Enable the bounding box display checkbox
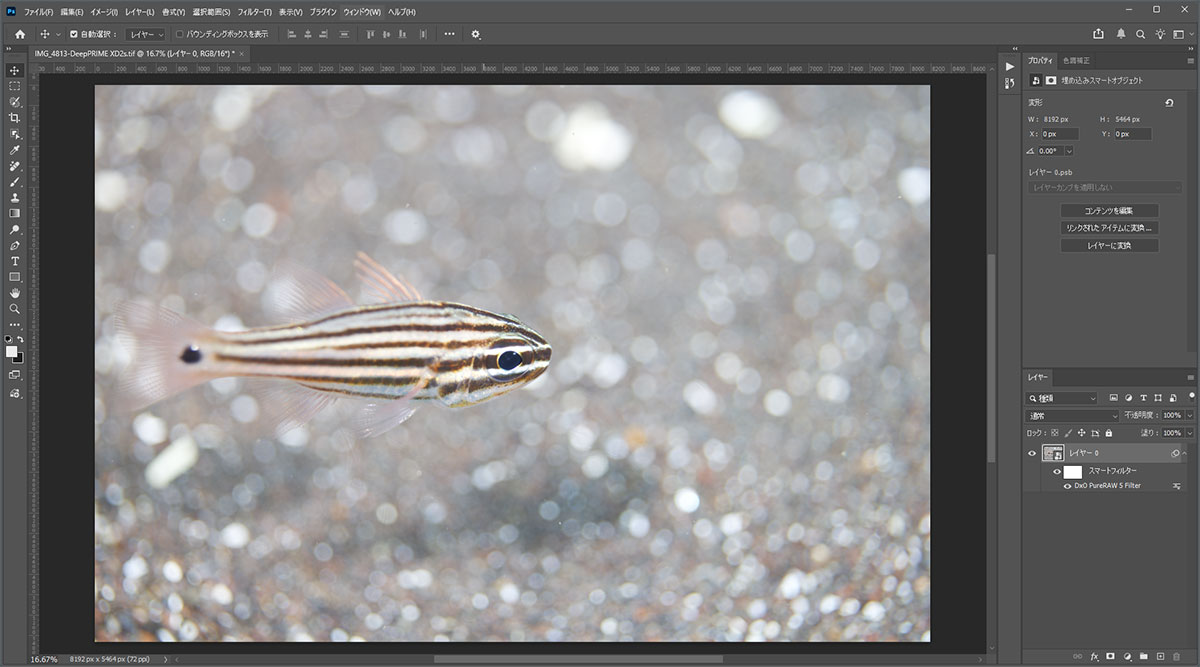1200x667 pixels. click(x=177, y=33)
